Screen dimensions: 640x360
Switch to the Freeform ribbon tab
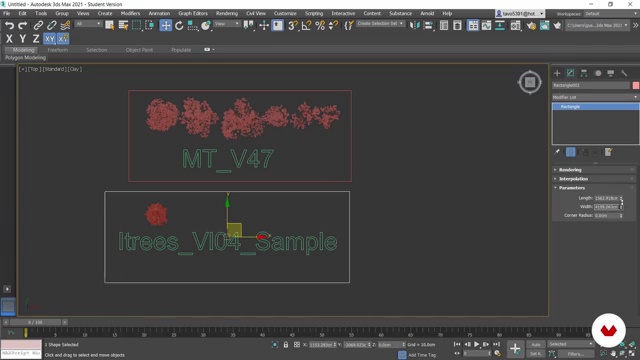point(58,50)
